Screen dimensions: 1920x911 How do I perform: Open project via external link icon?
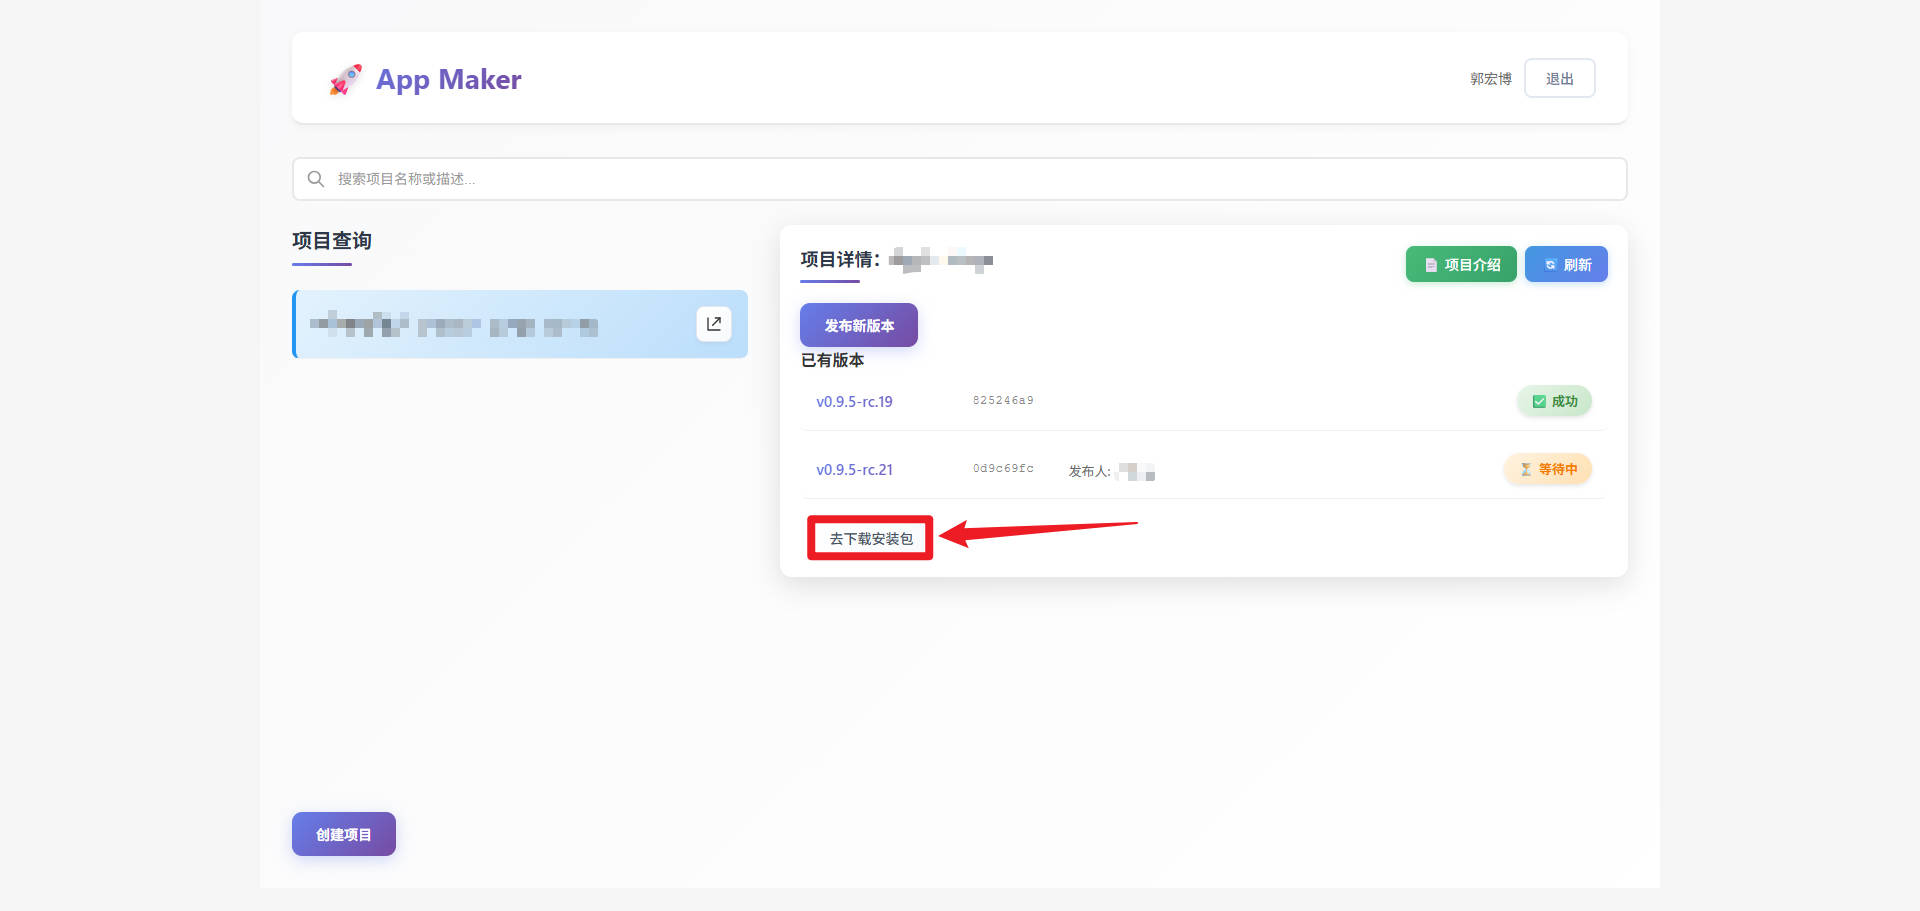(714, 324)
